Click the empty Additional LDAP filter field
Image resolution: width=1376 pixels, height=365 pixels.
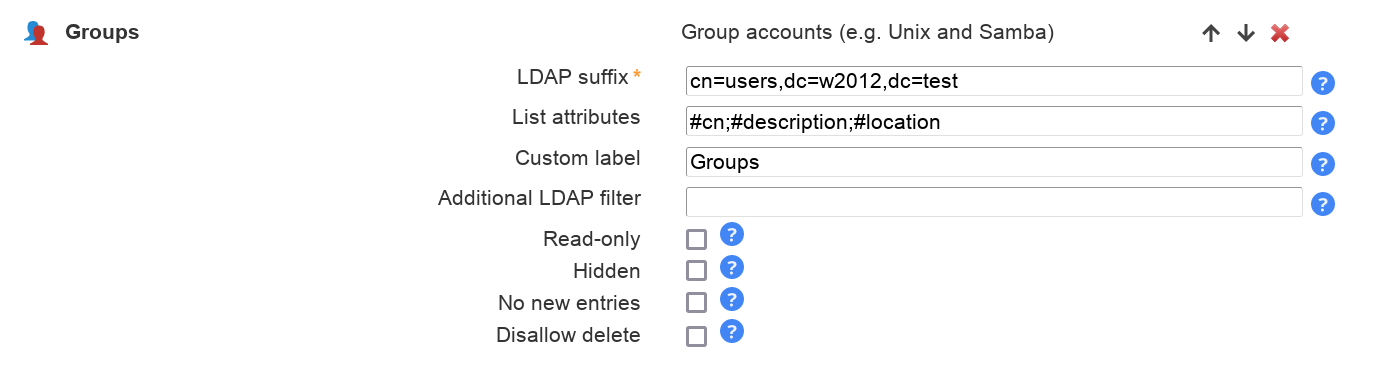click(x=994, y=202)
